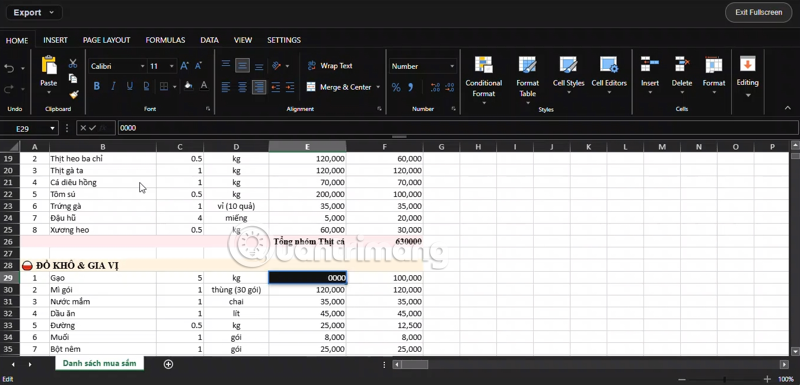Screen dimensions: 800x385
Task: Decrease indent icon
Action: pos(276,87)
